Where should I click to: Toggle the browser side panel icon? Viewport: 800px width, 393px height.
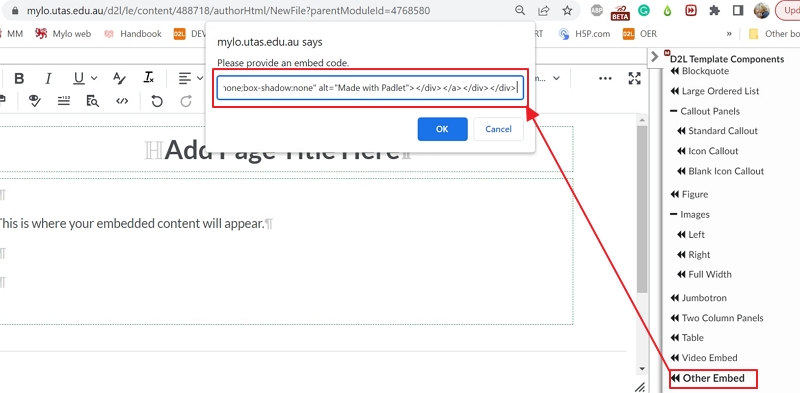pos(738,10)
